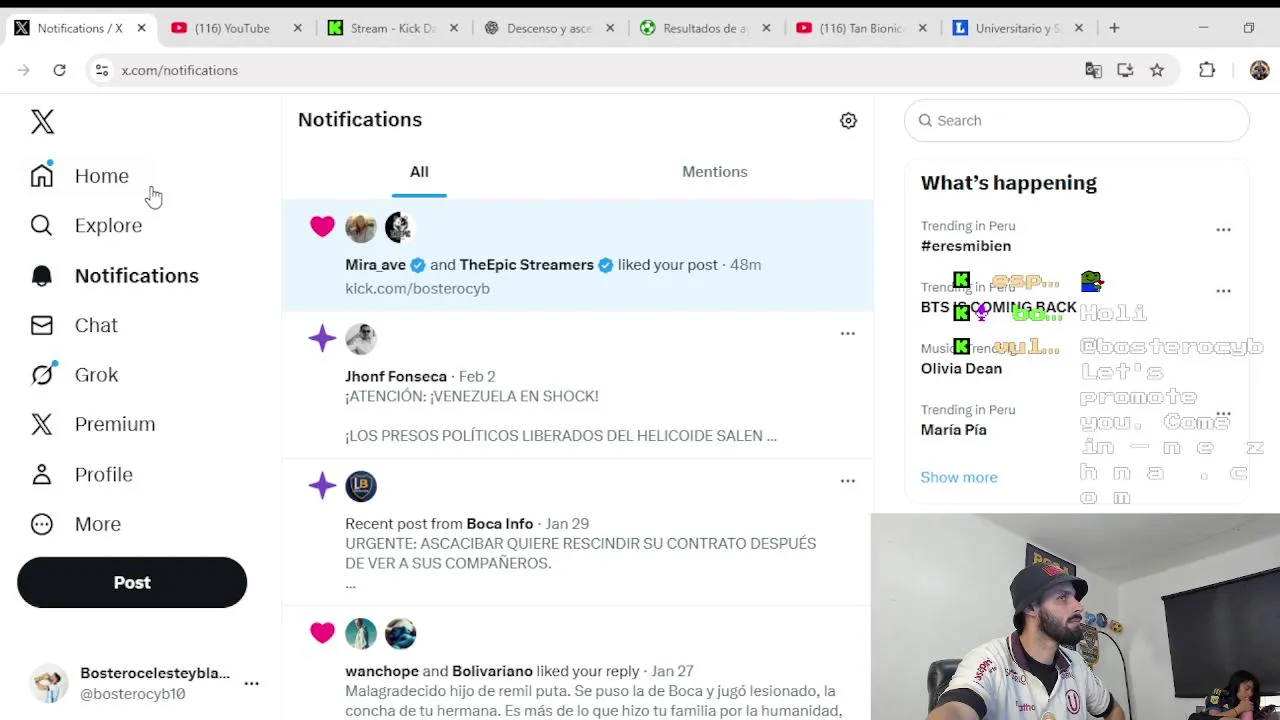Click the purple star icon on Boca Info post
Screen dimensions: 1280x720
pos(322,486)
